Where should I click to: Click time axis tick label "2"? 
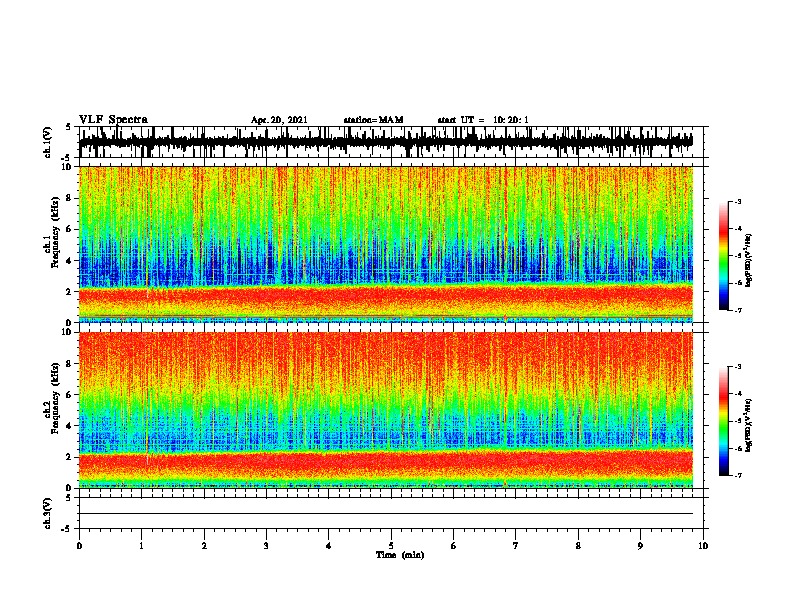(x=204, y=546)
